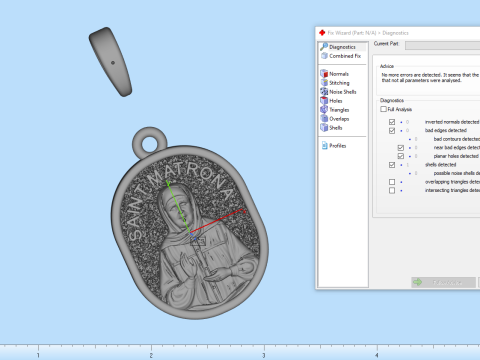Click the 'No more errors are detected' advice text
The height and width of the screenshot is (360, 480).
tap(430, 78)
